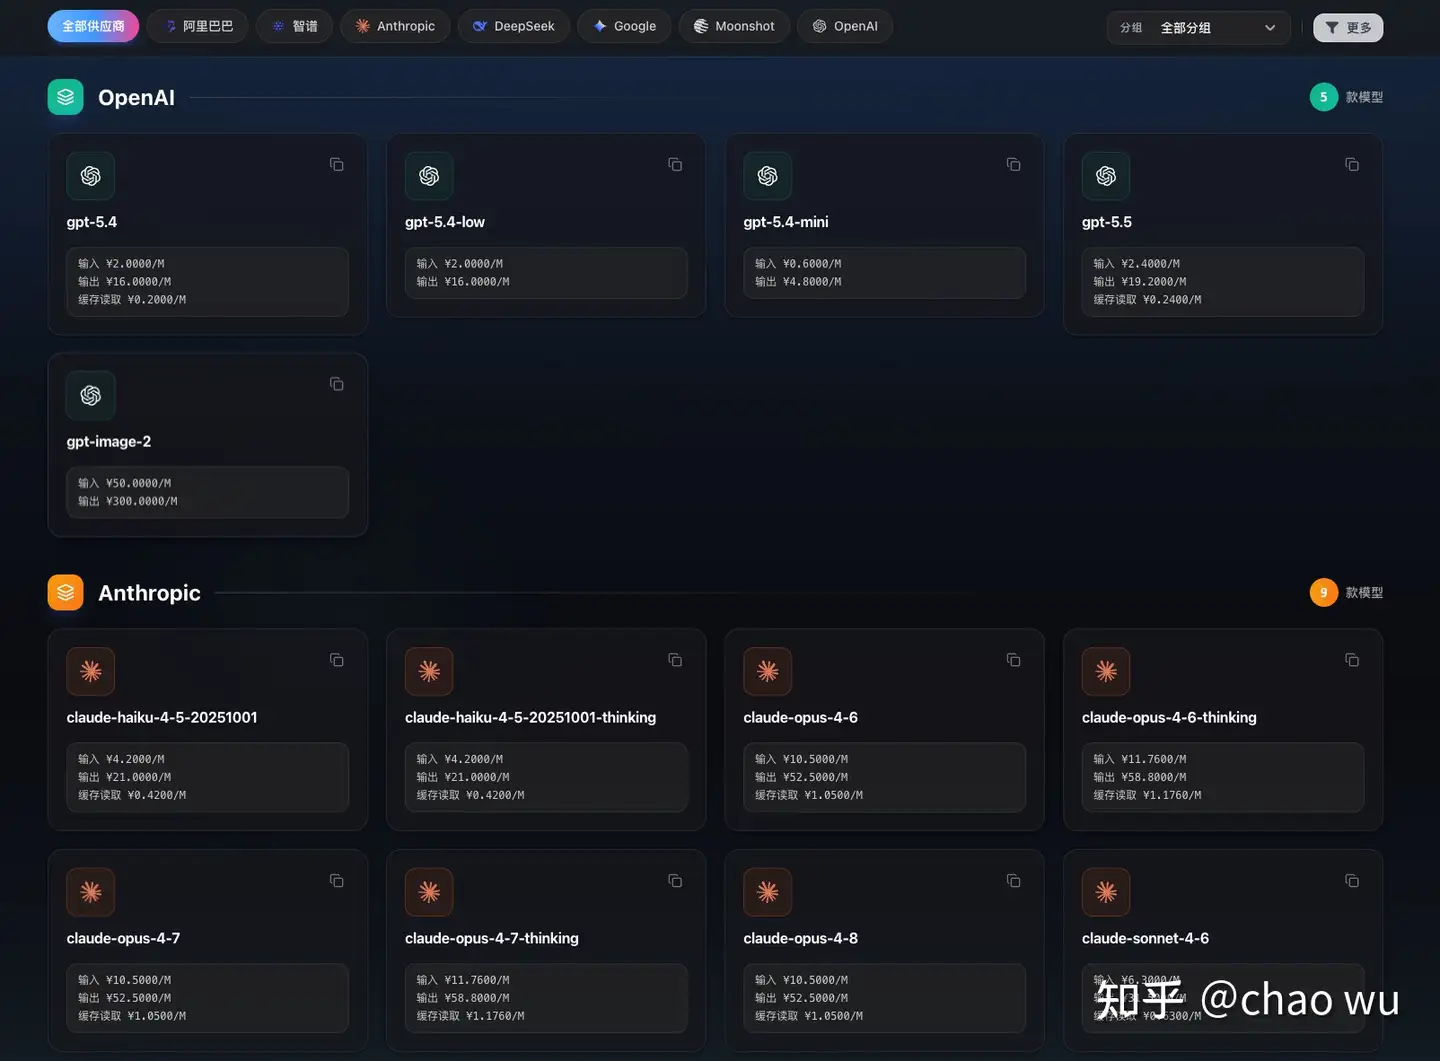Click the 输入 ¥50.0000/M price on gpt-image-2

click(125, 483)
